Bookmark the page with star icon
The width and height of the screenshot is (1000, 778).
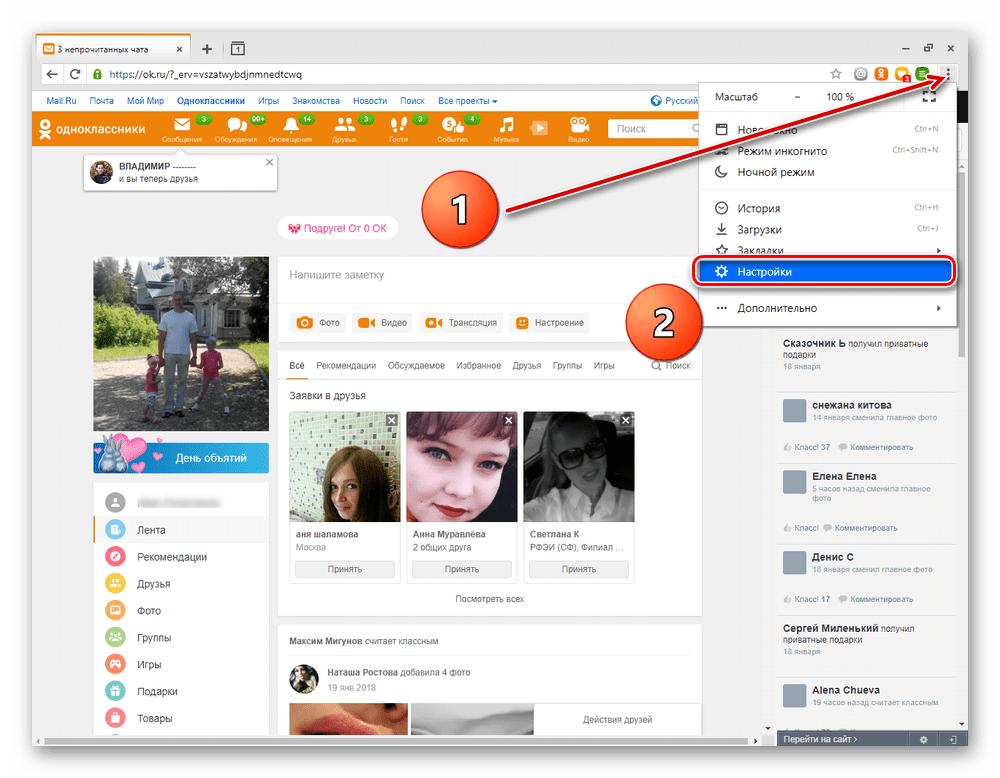click(x=835, y=74)
